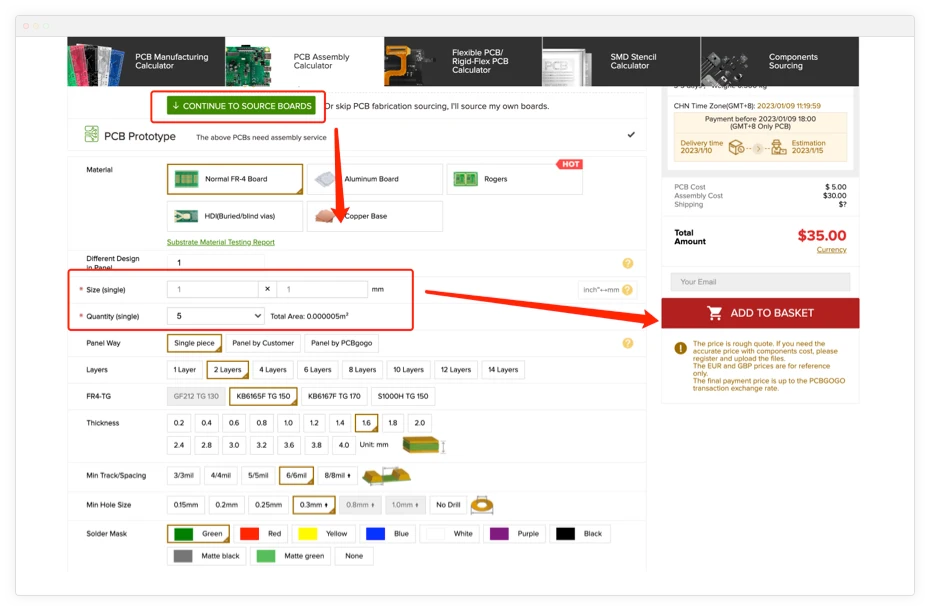Open the 1.0mm hole size dropdown
The image size is (930, 611).
(x=405, y=505)
